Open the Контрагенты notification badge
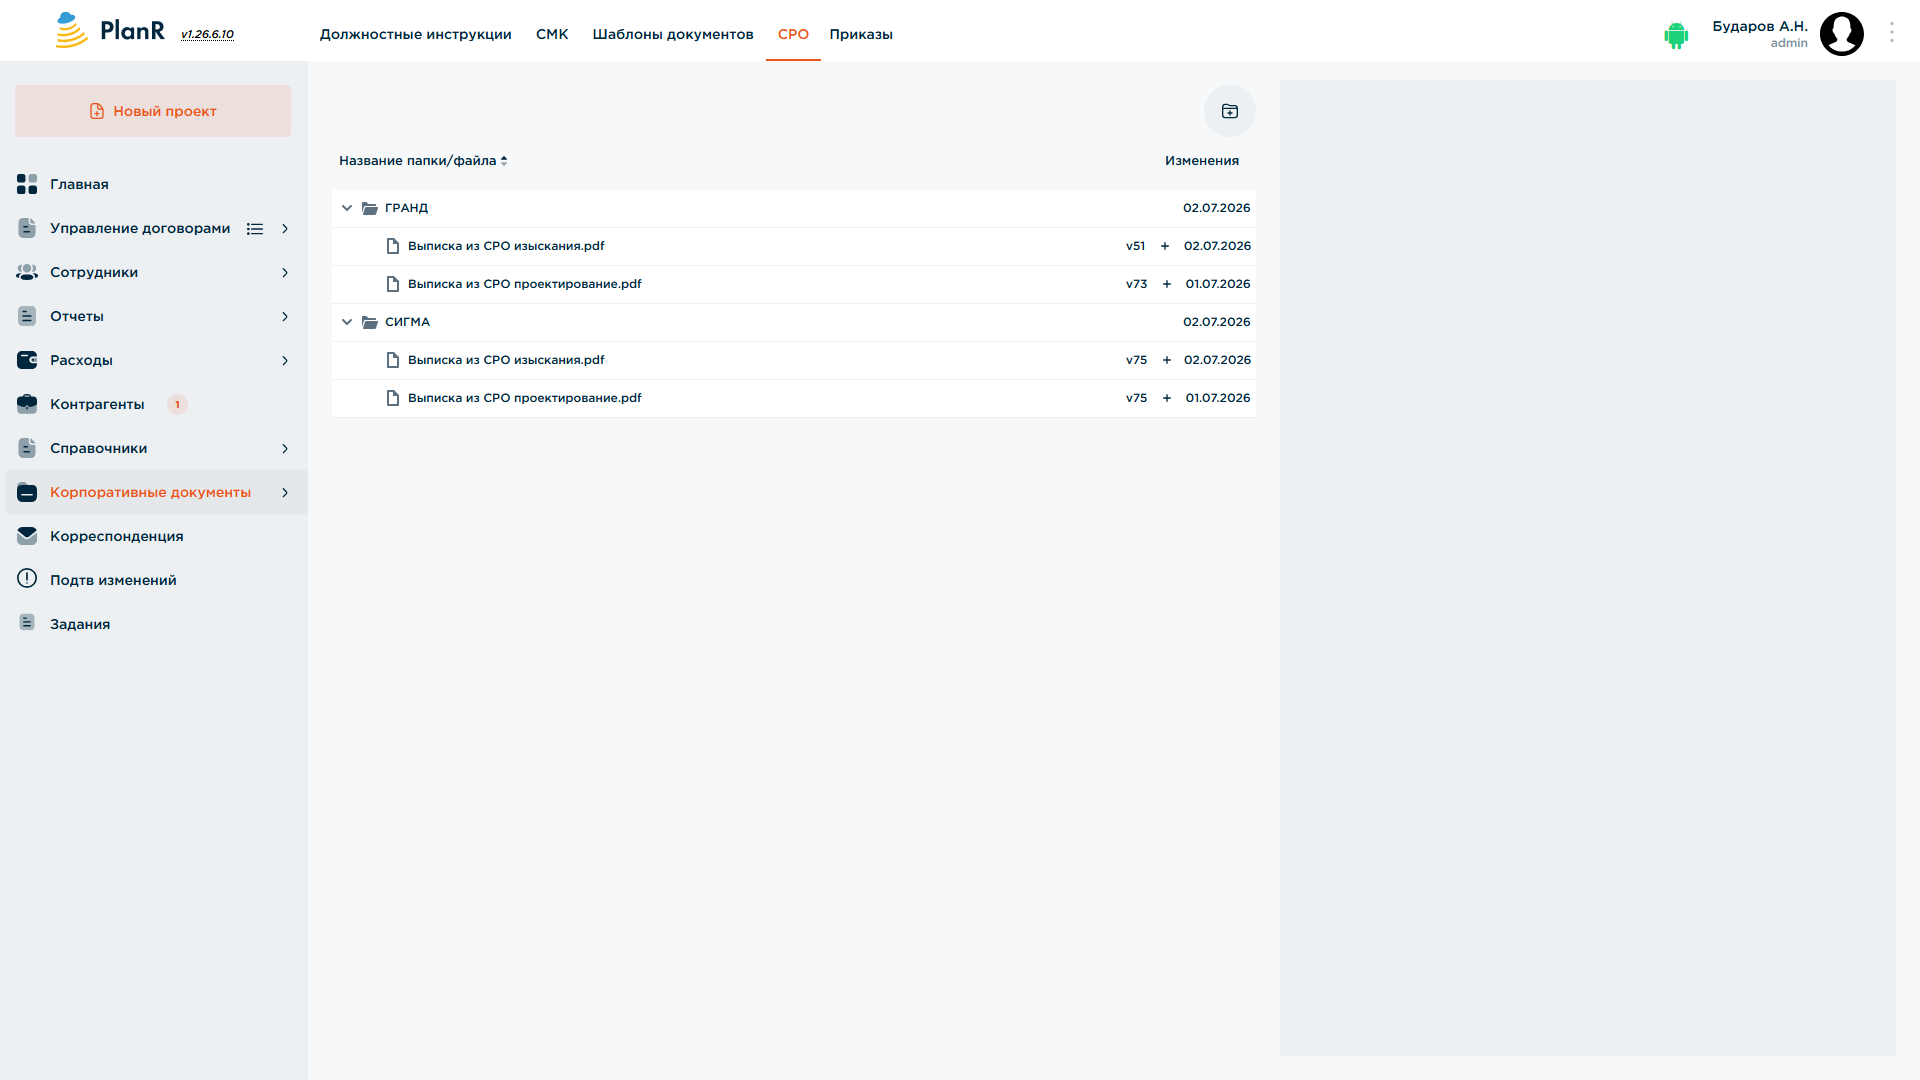Viewport: 1920px width, 1080px height. (x=177, y=405)
